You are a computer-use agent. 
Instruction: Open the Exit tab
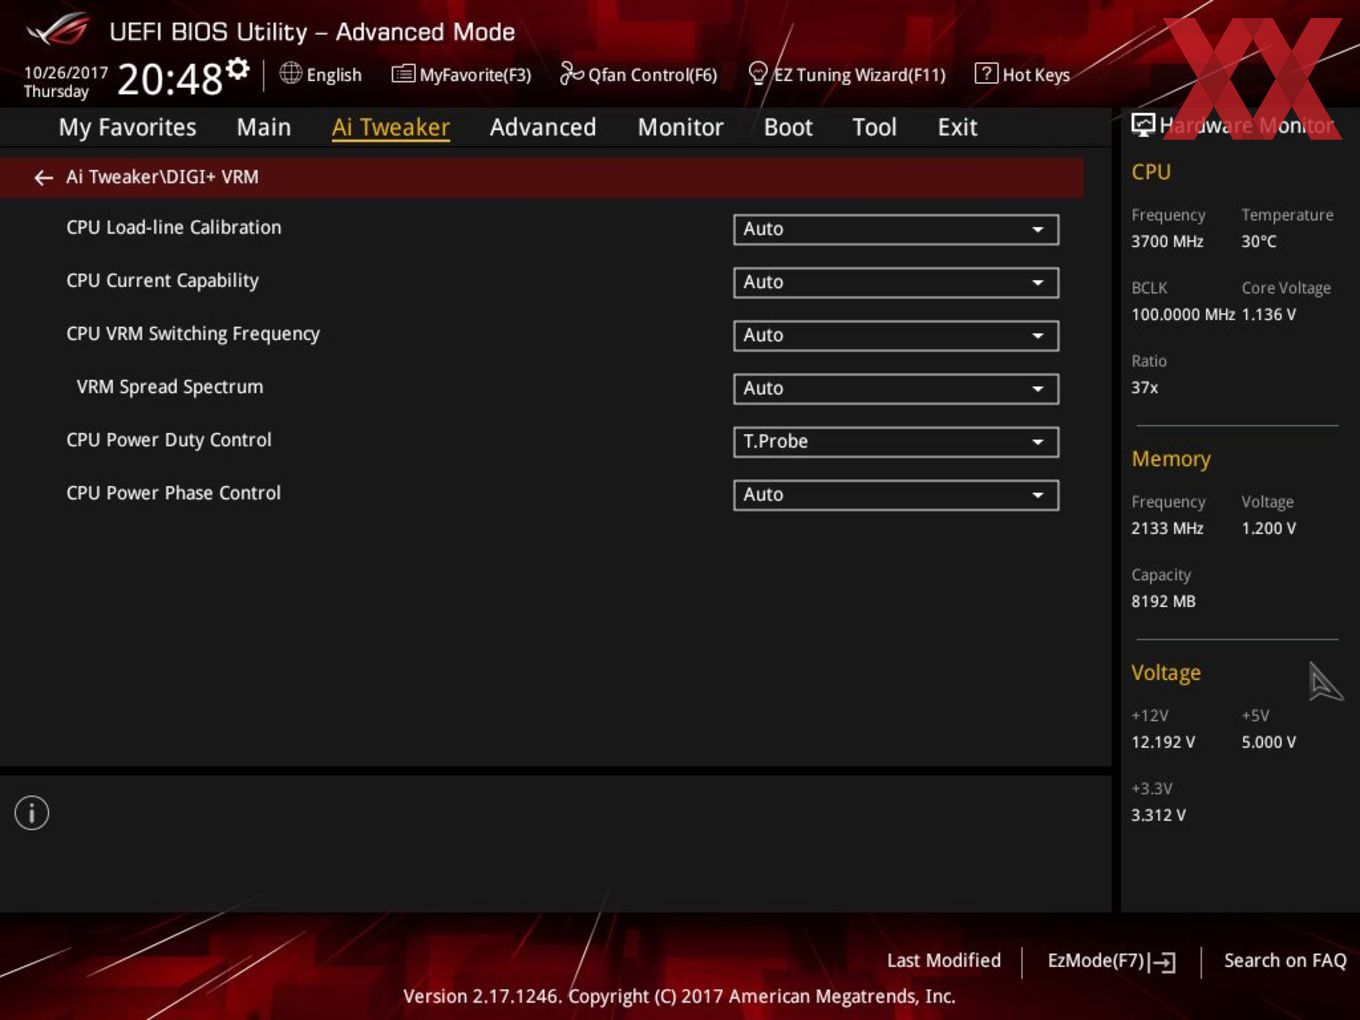[x=957, y=127]
